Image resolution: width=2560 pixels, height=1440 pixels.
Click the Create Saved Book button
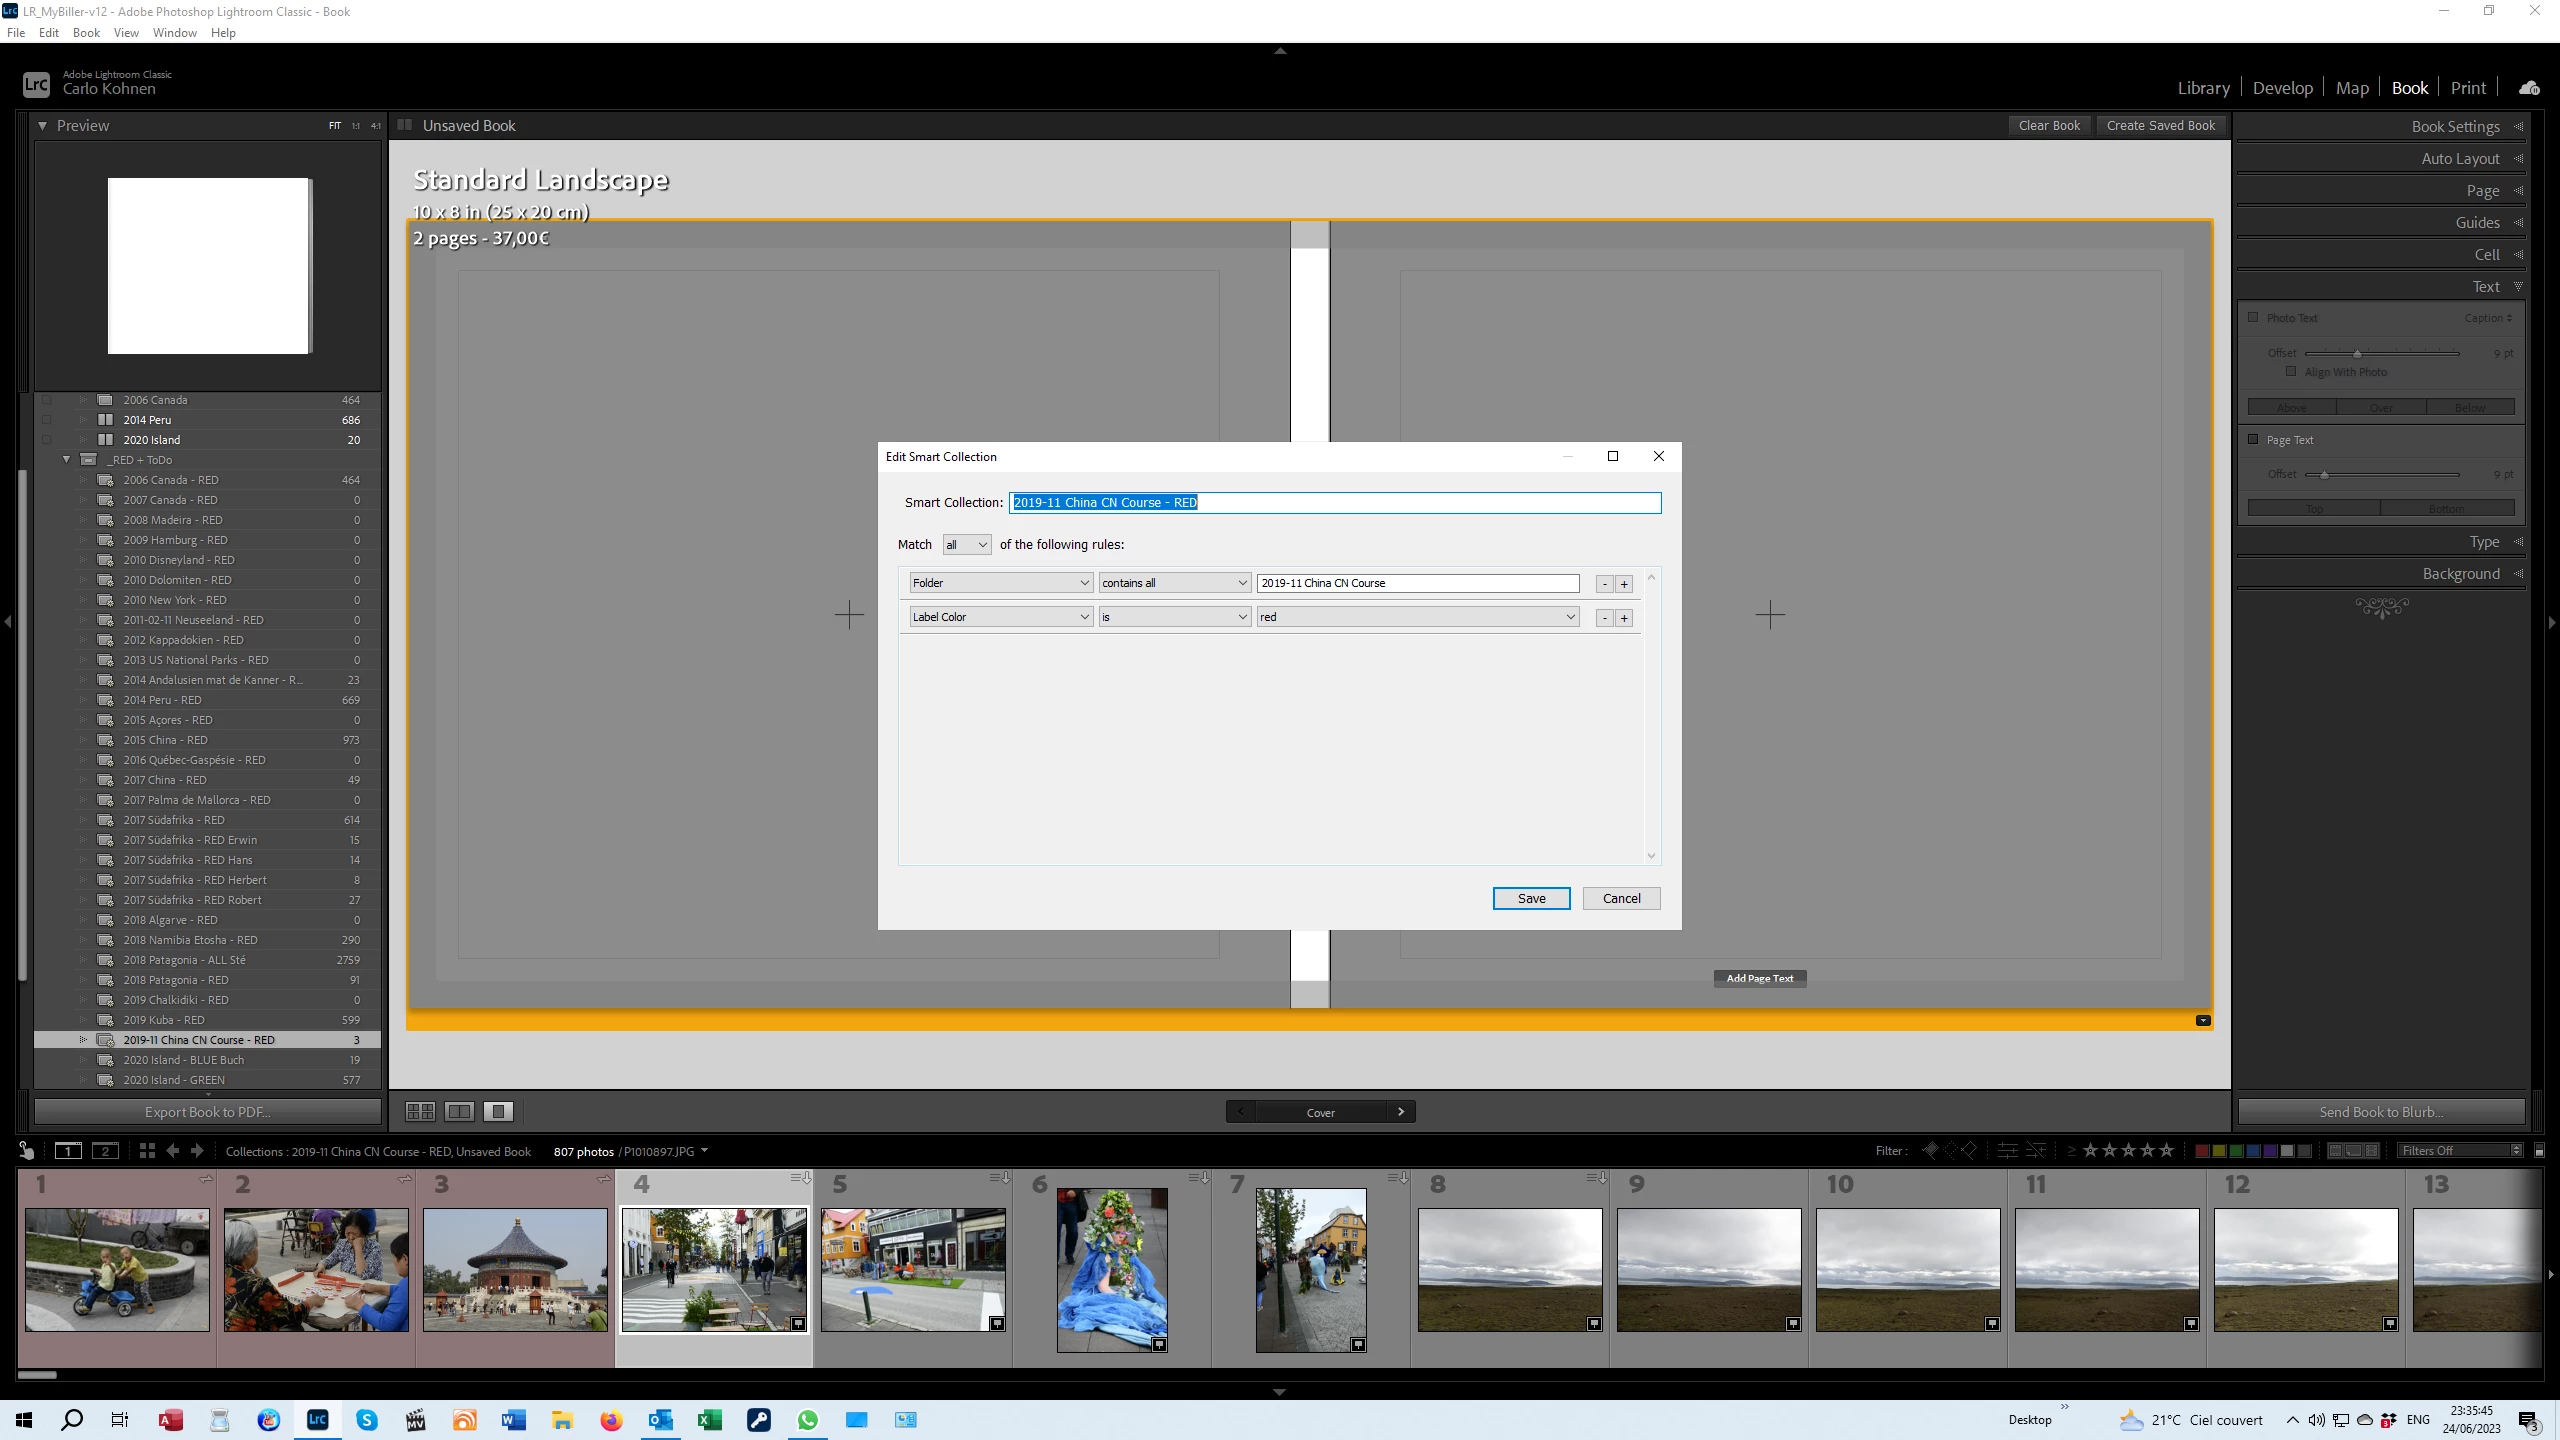pyautogui.click(x=2160, y=126)
